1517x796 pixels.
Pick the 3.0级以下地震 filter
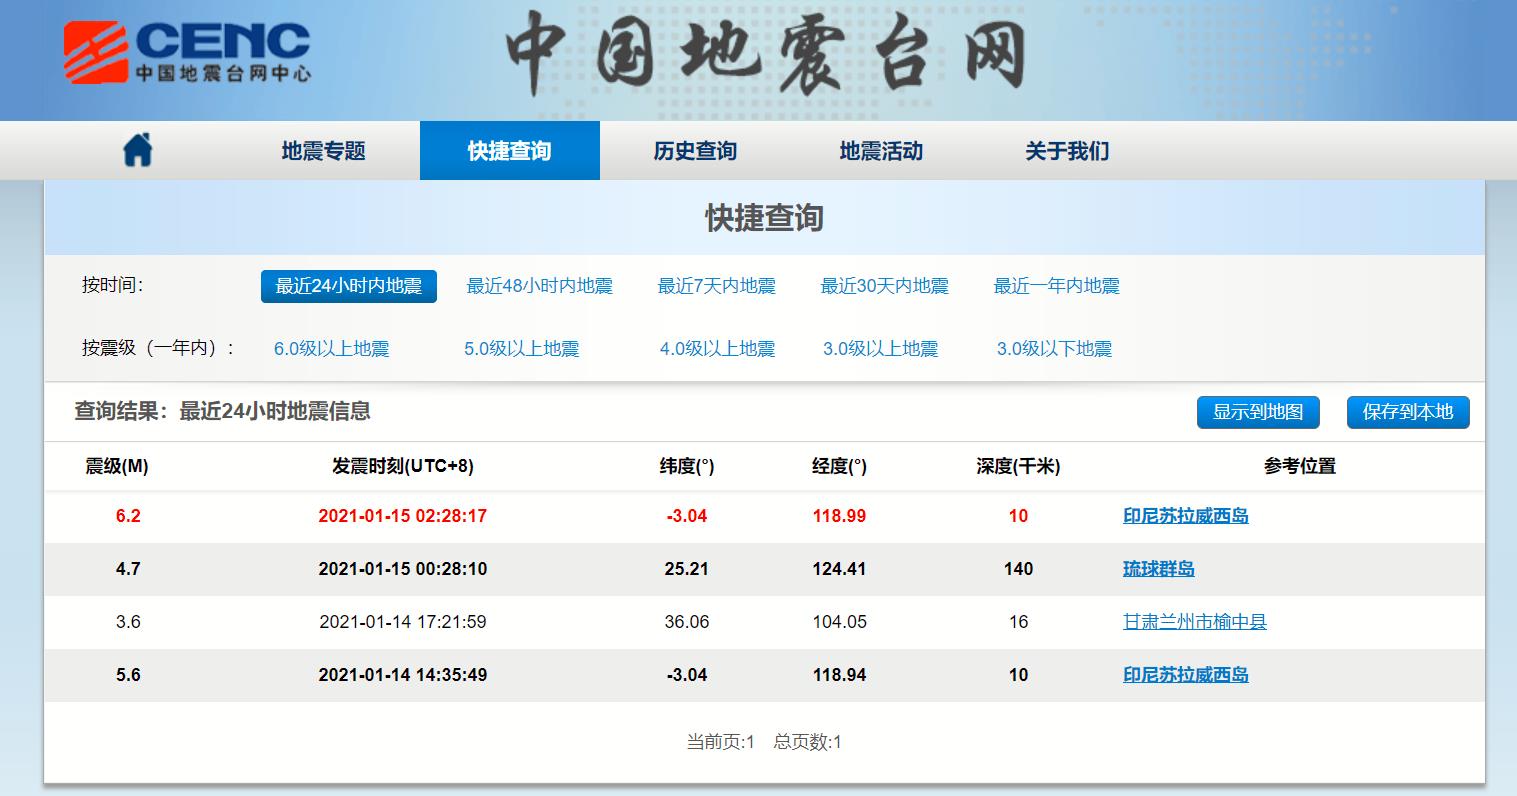point(1054,349)
